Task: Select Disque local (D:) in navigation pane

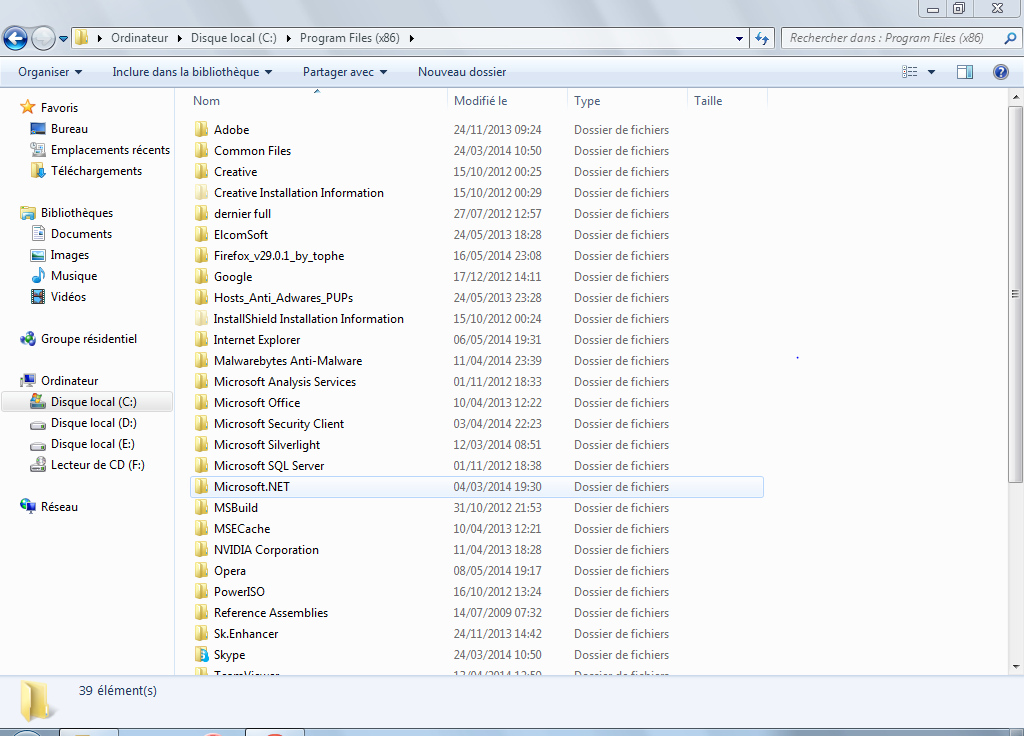Action: 84,423
